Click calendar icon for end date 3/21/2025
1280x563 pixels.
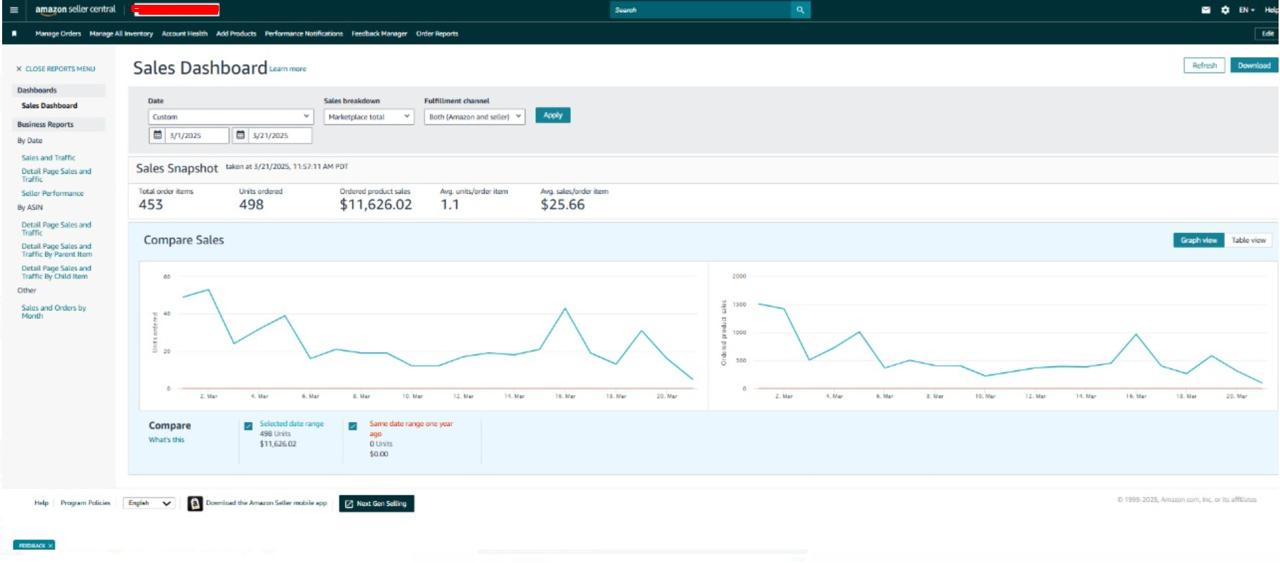point(240,135)
